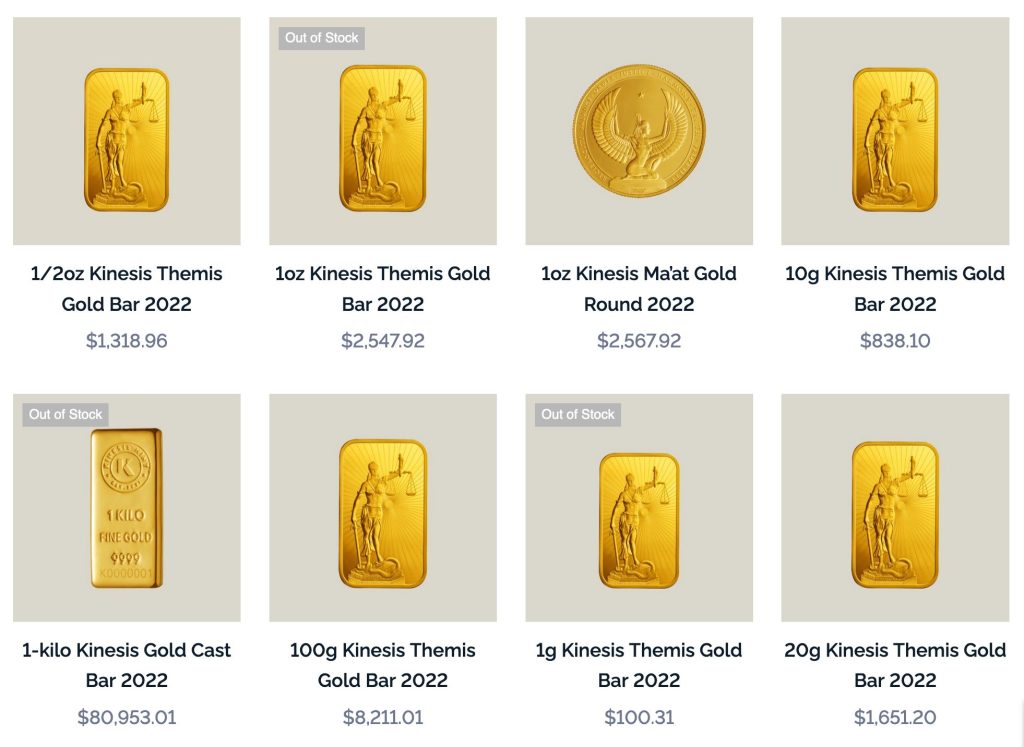1024x747 pixels.
Task: Click the 1oz Kinesis Themis Gold Bar thumbnail
Action: pyautogui.click(x=382, y=138)
